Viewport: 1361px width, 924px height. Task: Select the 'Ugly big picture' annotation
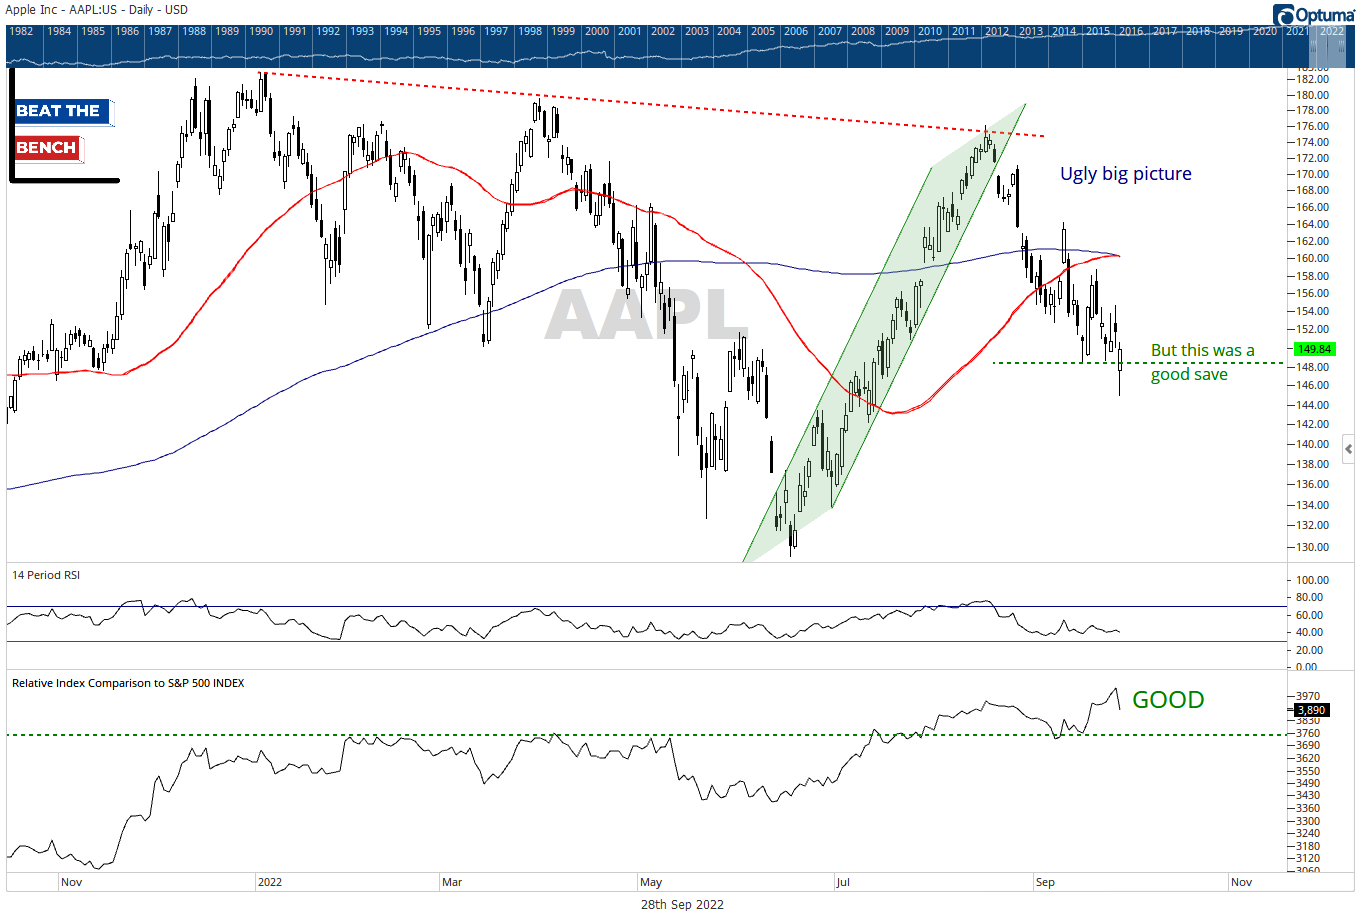(1126, 174)
